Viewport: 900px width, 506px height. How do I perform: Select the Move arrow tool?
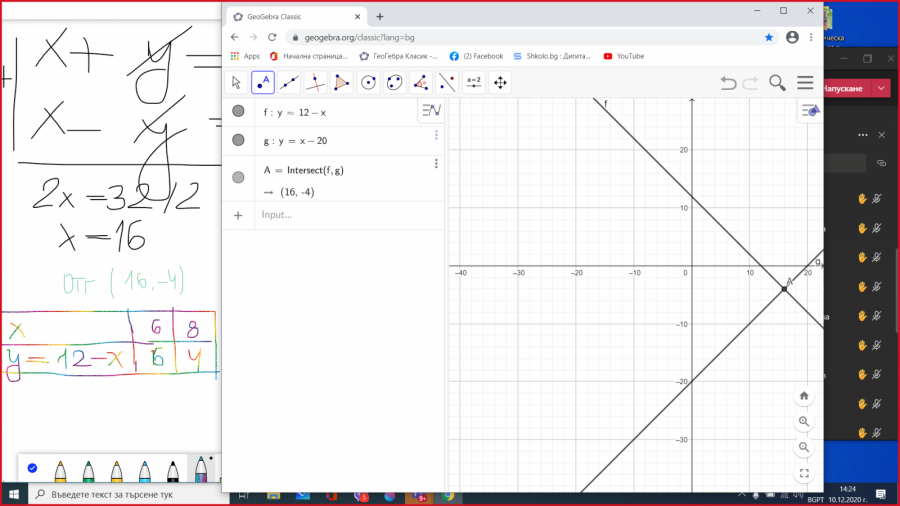(x=236, y=83)
